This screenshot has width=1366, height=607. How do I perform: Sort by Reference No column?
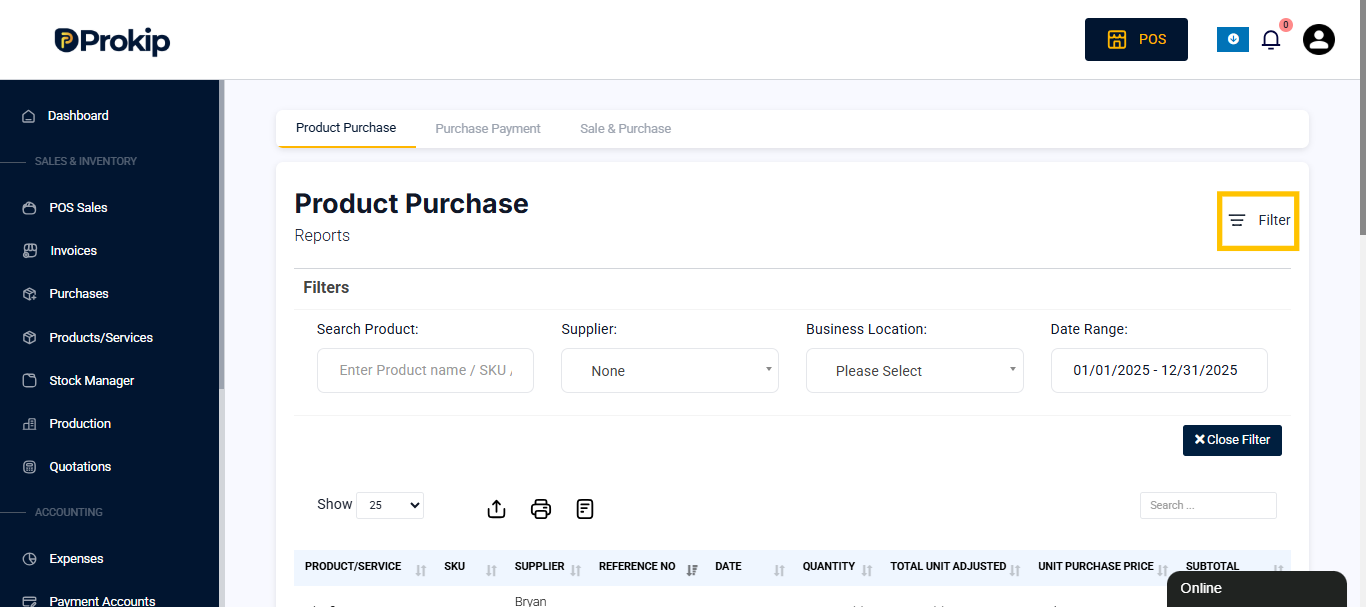click(648, 567)
